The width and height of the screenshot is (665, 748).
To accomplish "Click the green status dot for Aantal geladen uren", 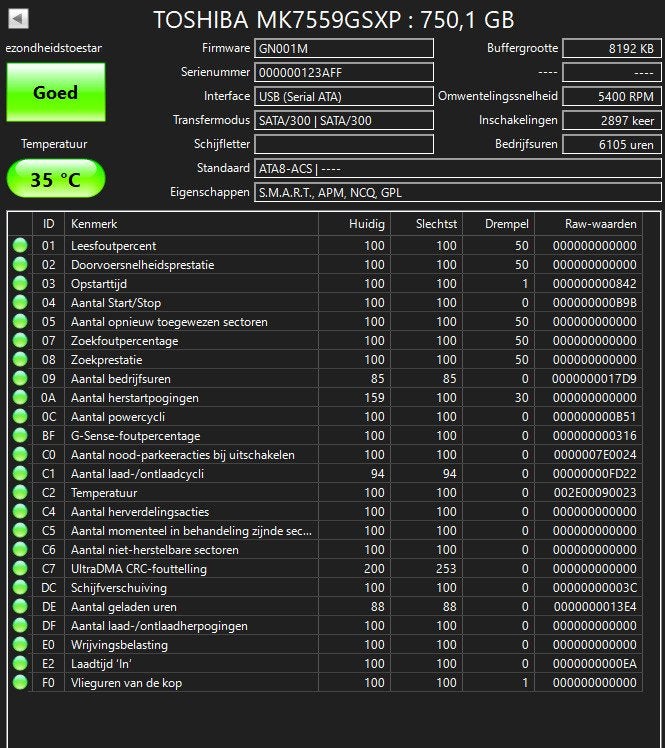I will (20, 606).
